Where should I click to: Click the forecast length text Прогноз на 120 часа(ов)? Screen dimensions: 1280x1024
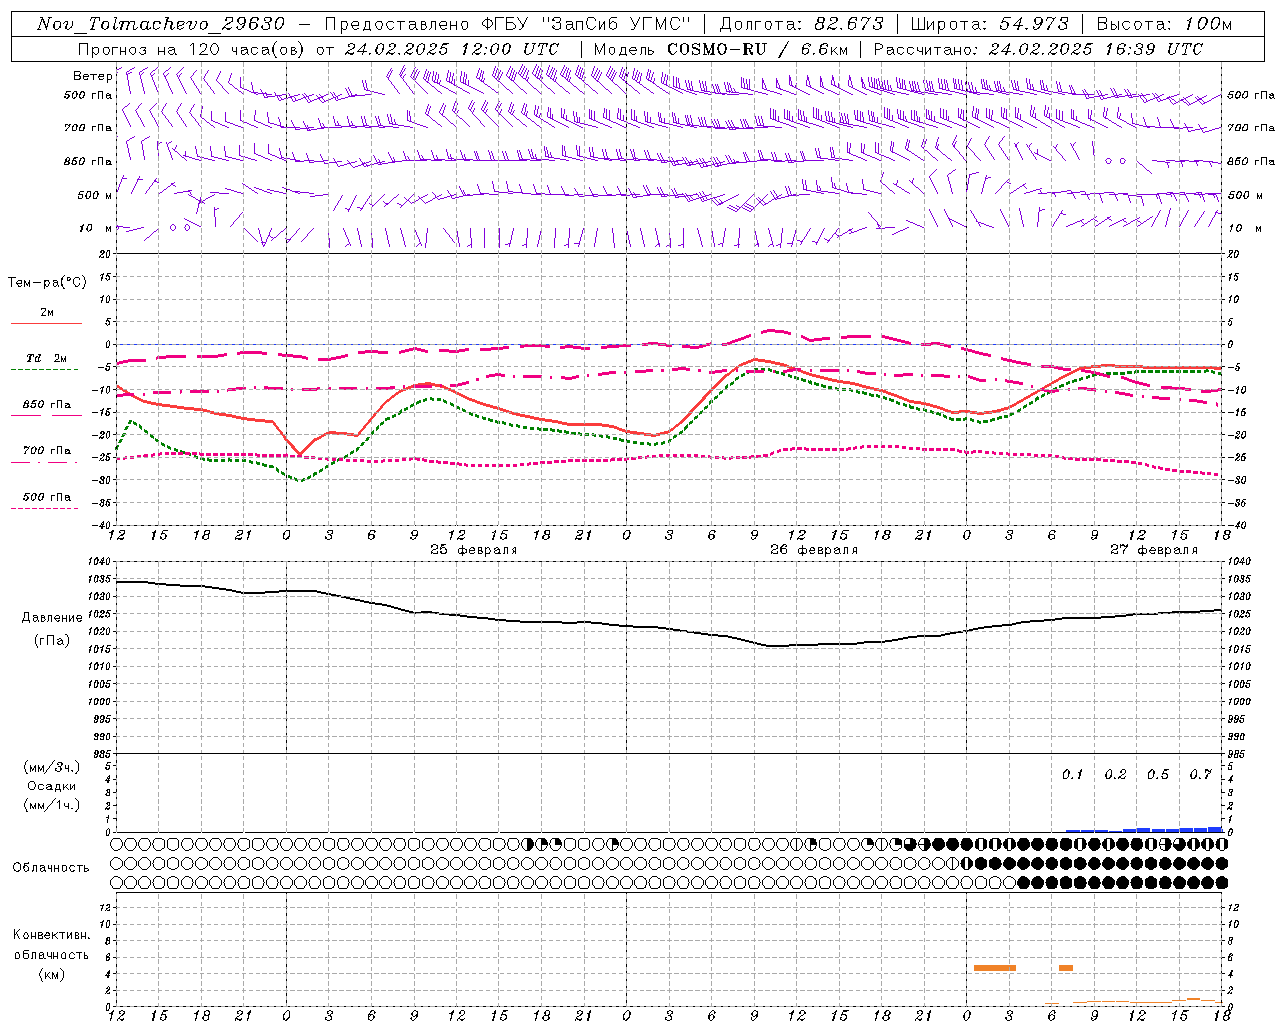(x=192, y=49)
